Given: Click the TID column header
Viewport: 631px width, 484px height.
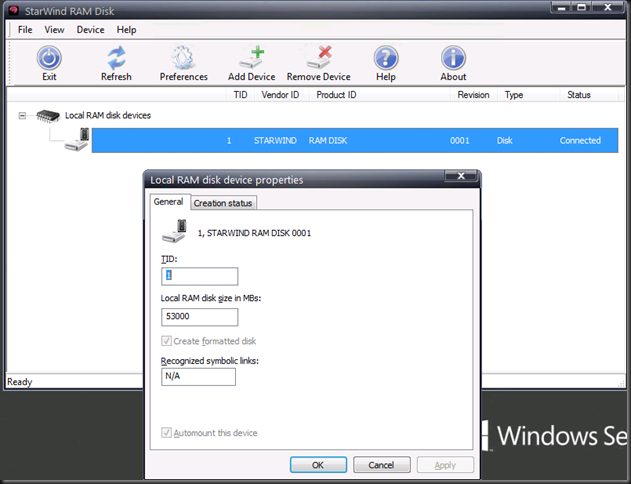Looking at the screenshot, I should pyautogui.click(x=240, y=95).
